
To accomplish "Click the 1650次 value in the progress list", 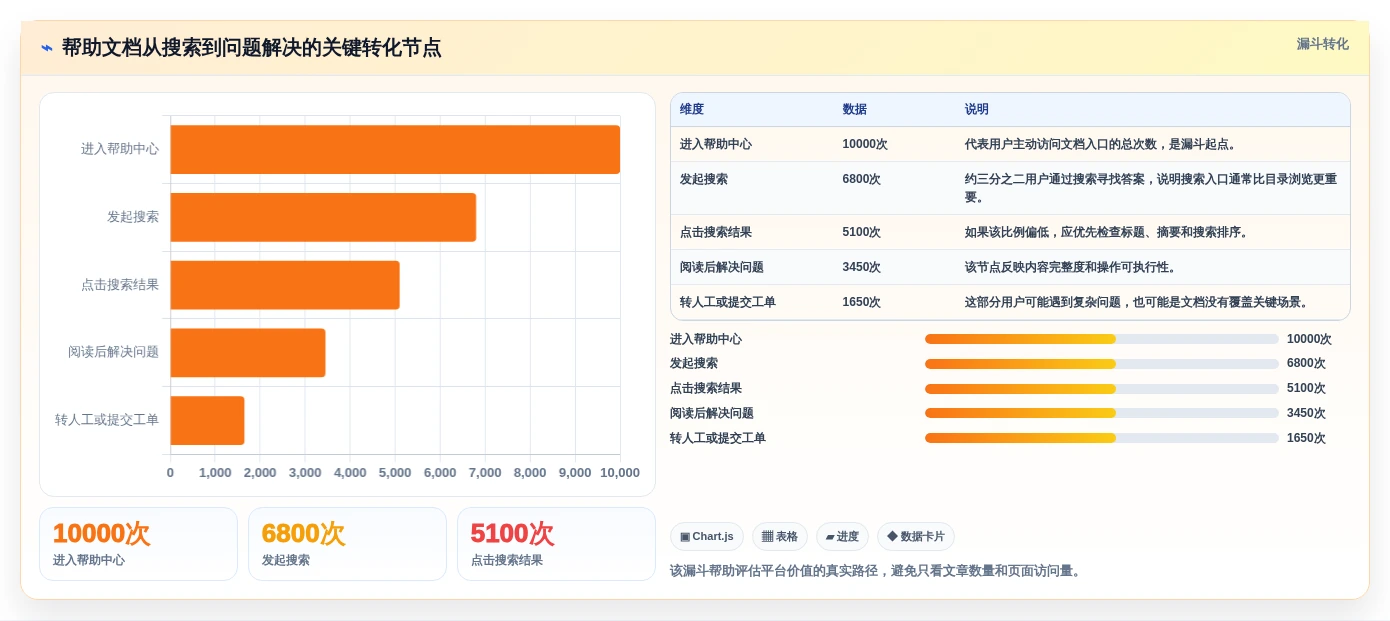I will 1306,438.
